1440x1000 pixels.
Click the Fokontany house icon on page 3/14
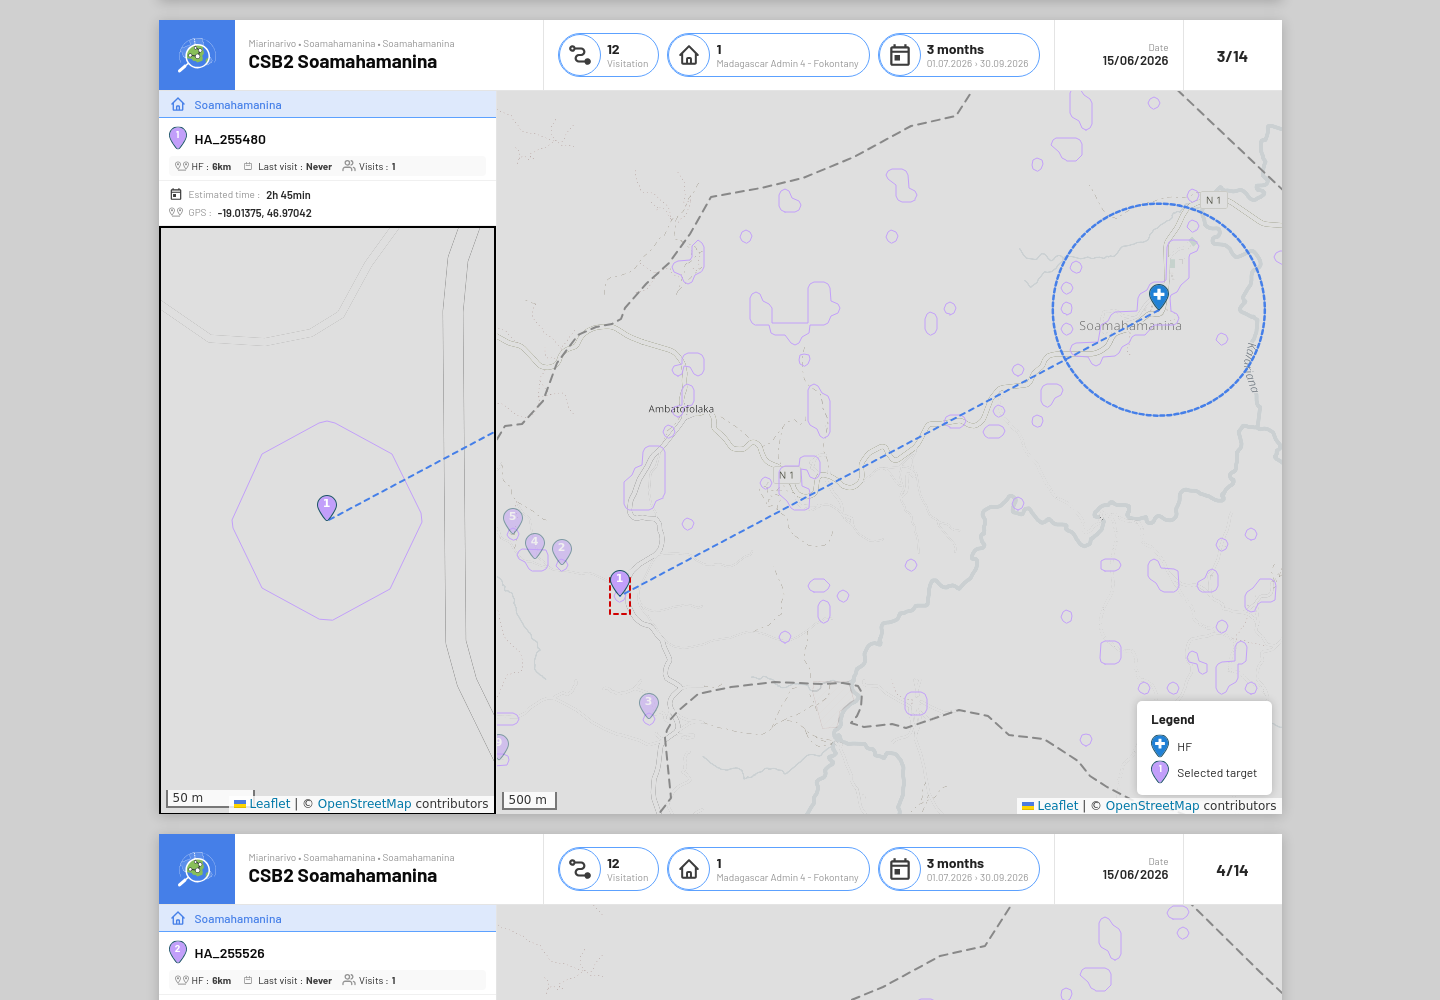click(689, 55)
